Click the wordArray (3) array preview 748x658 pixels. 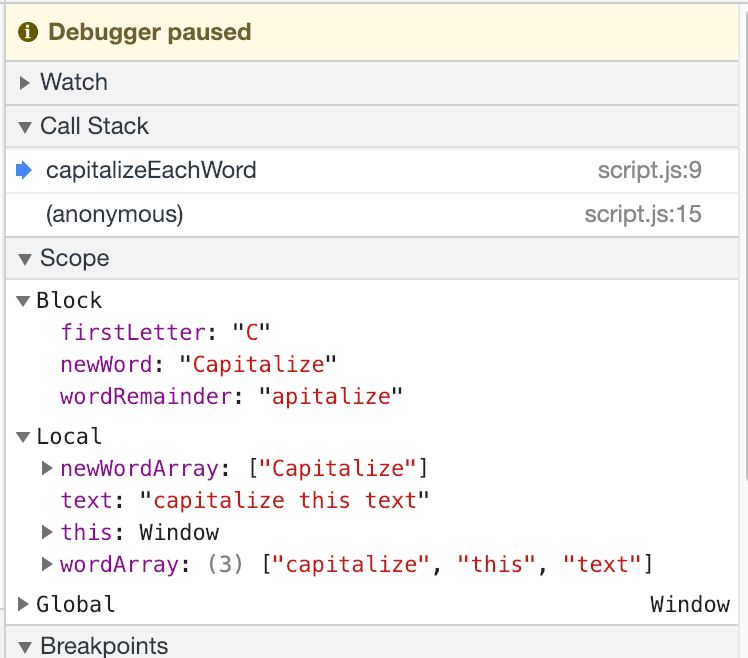[430, 564]
